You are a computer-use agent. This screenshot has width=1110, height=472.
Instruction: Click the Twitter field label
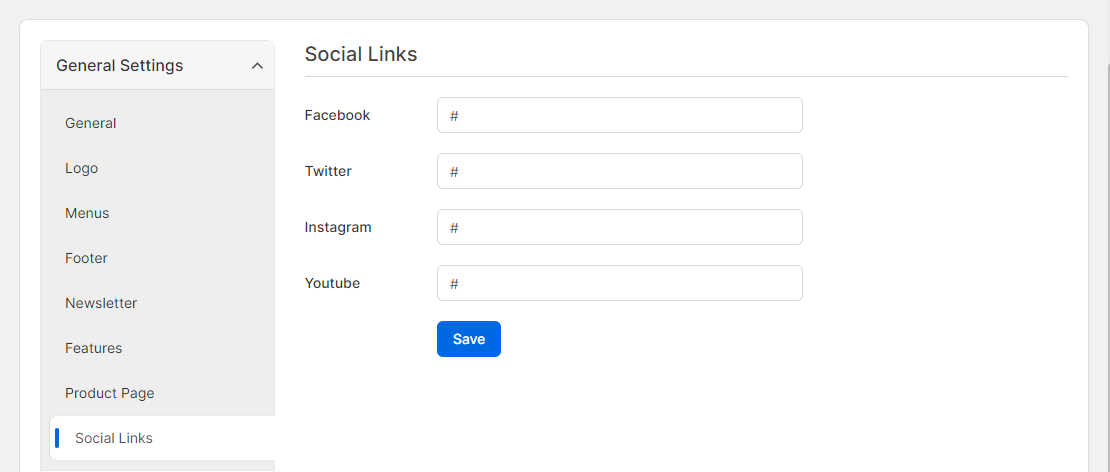click(328, 171)
